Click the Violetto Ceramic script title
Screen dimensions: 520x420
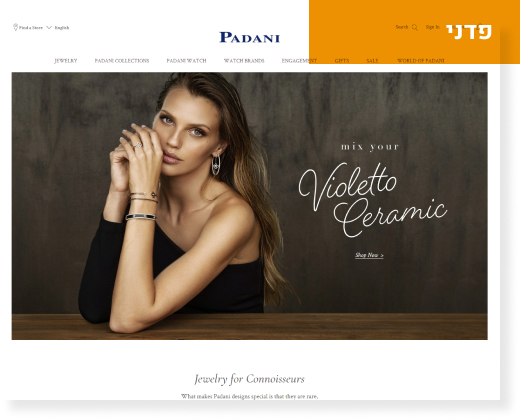(372, 200)
